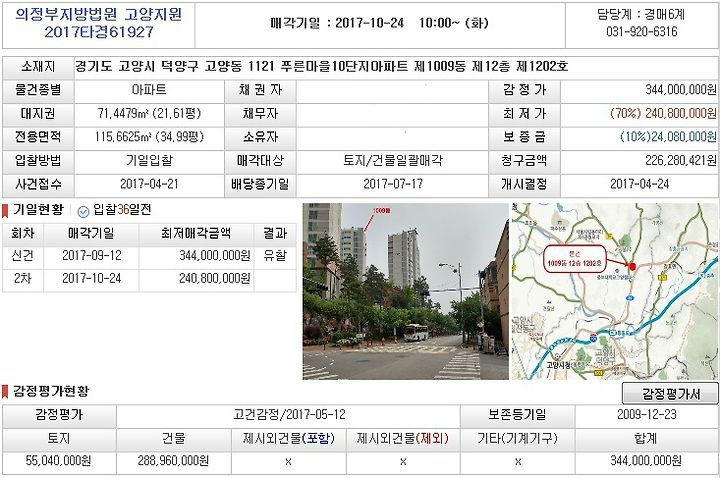Click the 1009동 12층 1202호 map callout

pos(575,259)
